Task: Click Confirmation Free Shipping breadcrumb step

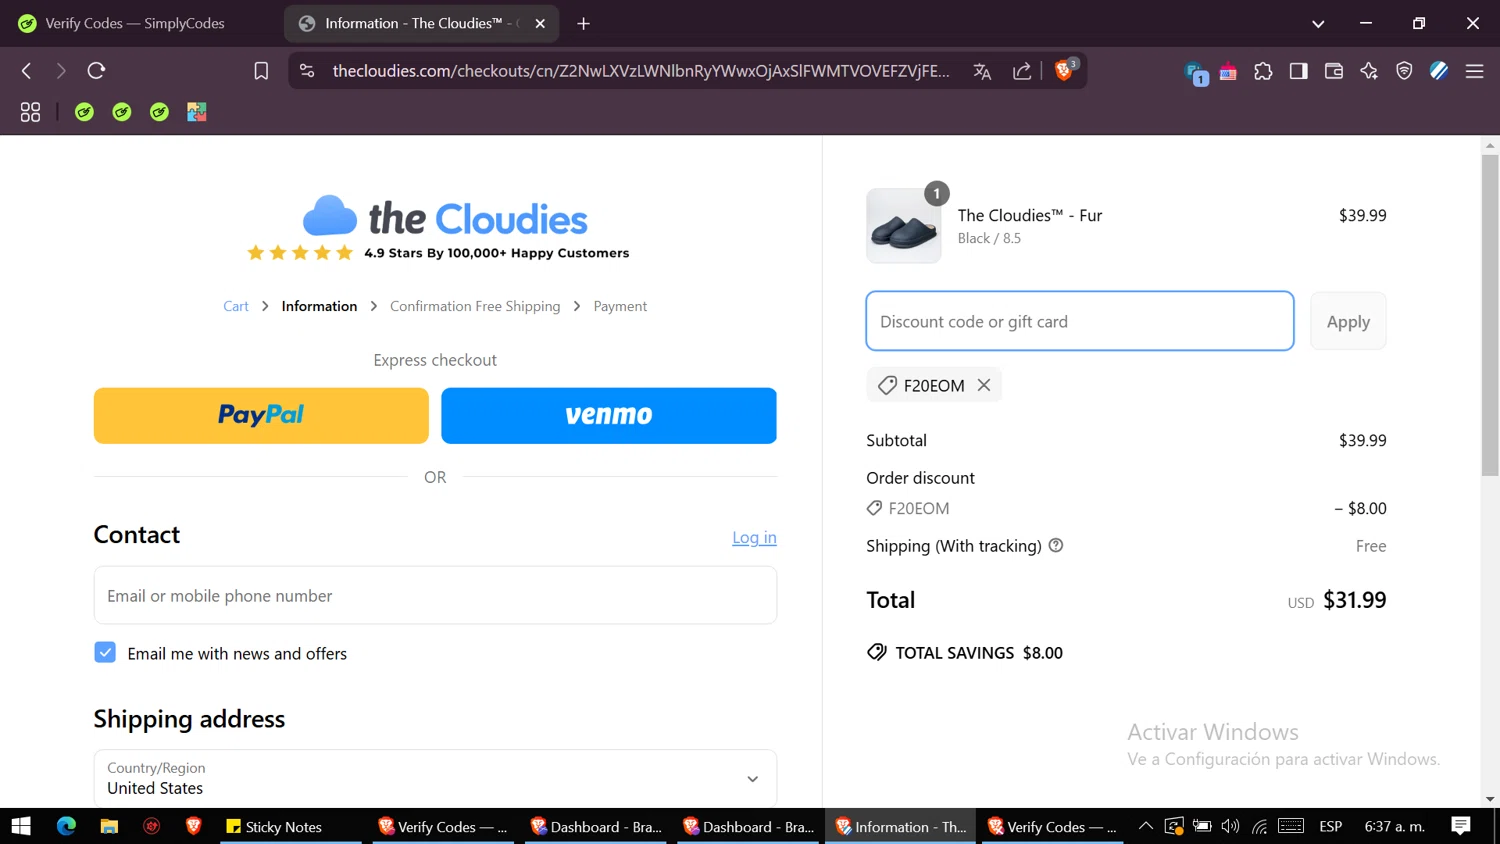Action: pos(475,306)
